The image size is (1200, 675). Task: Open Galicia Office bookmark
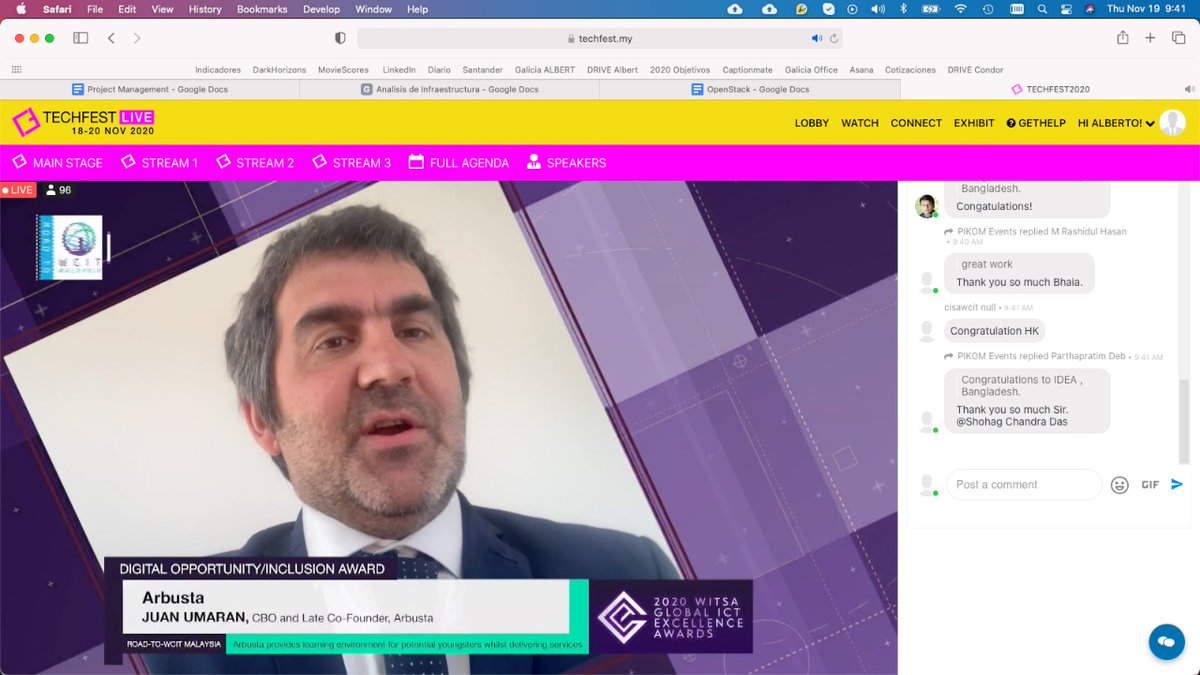pos(811,70)
